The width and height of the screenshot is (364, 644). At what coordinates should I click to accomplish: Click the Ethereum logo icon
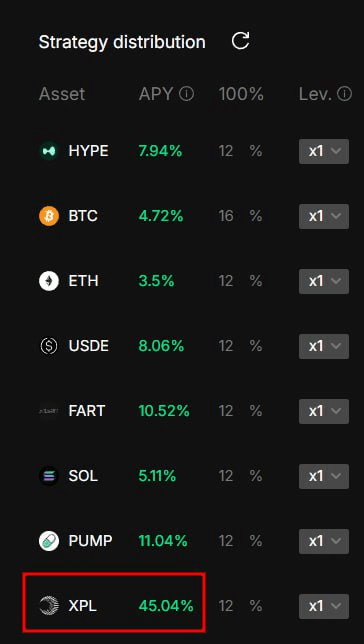(49, 281)
